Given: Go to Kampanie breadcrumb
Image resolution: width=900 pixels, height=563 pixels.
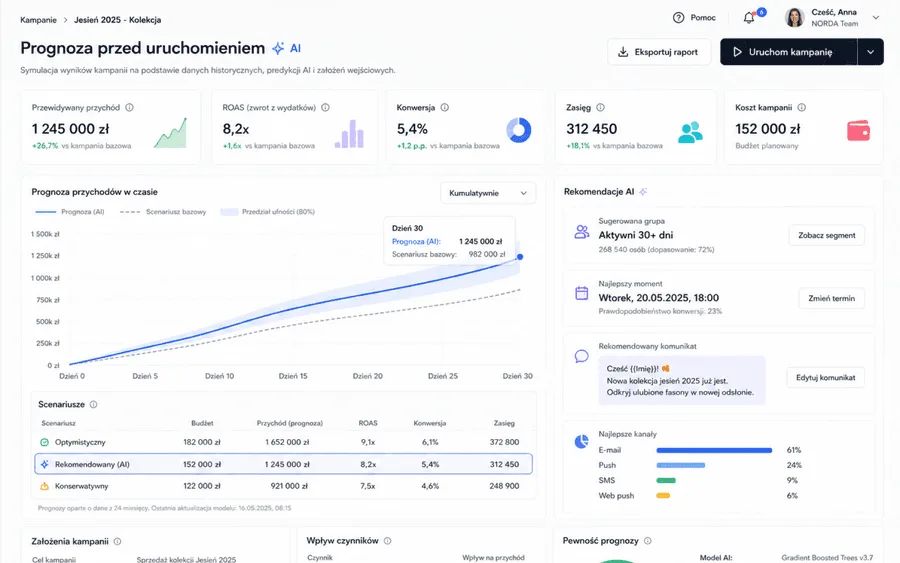Looking at the screenshot, I should 38,20.
